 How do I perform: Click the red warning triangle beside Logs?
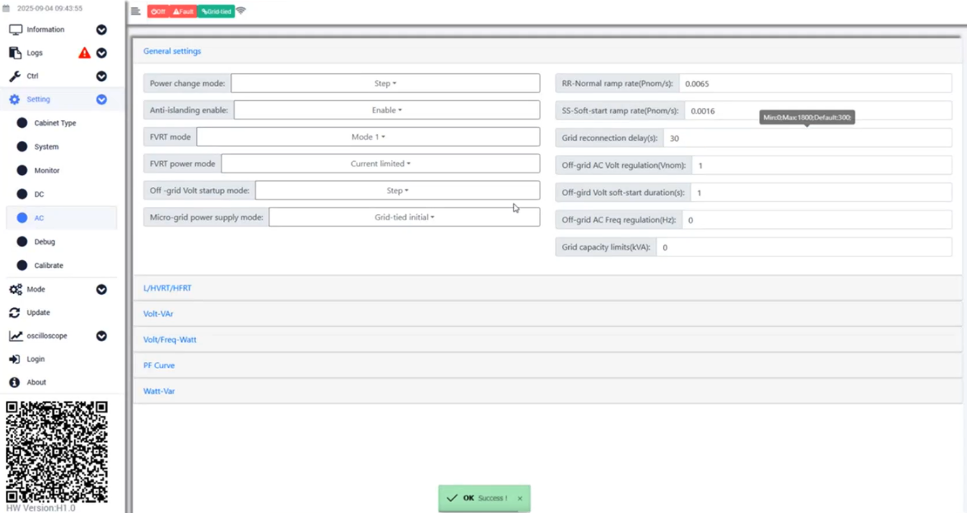point(84,53)
